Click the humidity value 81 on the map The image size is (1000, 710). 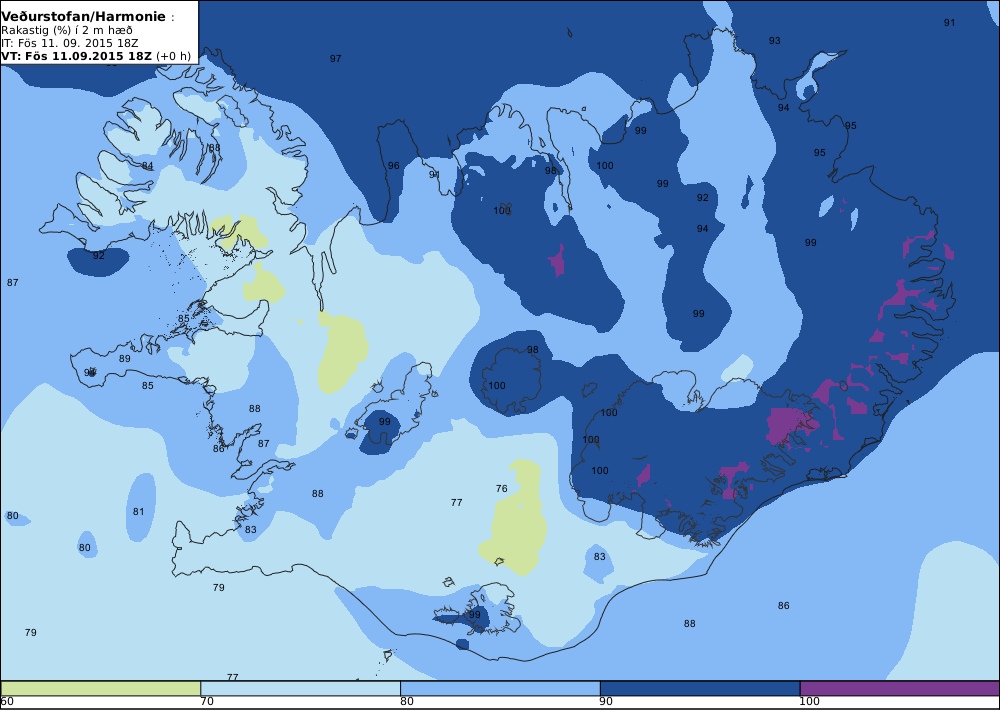(x=138, y=512)
